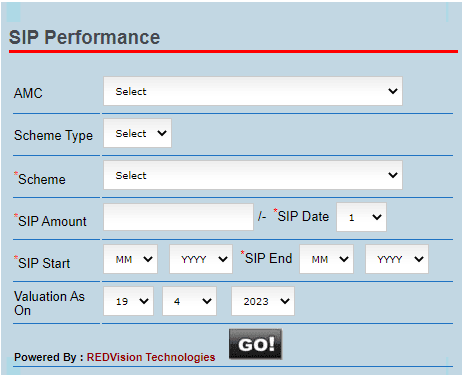The image size is (462, 375).
Task: Click the Powered By text
Action: tap(49, 357)
